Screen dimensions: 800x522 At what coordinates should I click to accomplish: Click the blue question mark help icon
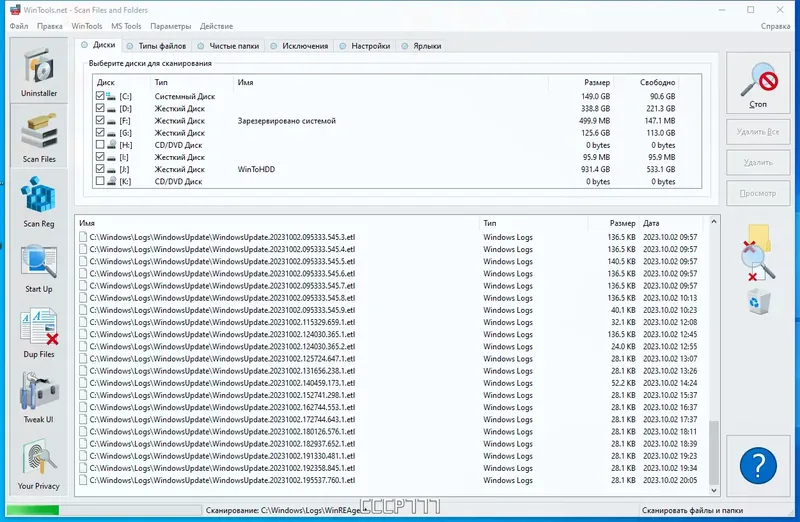tap(758, 465)
